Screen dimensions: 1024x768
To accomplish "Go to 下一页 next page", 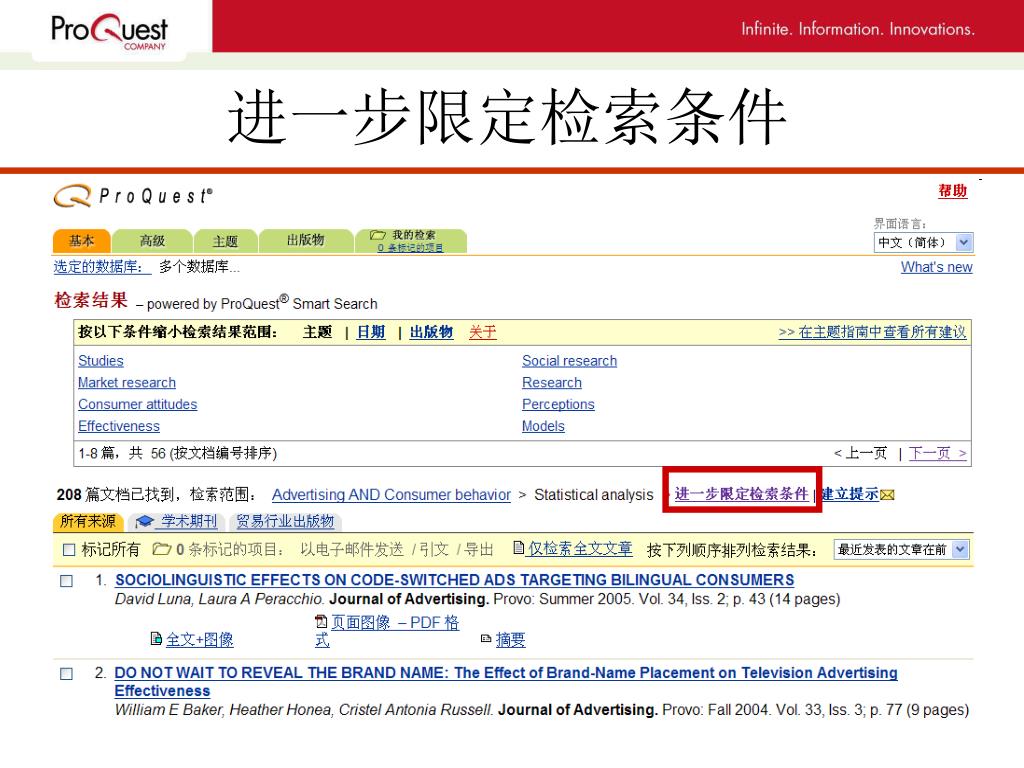I will (937, 453).
